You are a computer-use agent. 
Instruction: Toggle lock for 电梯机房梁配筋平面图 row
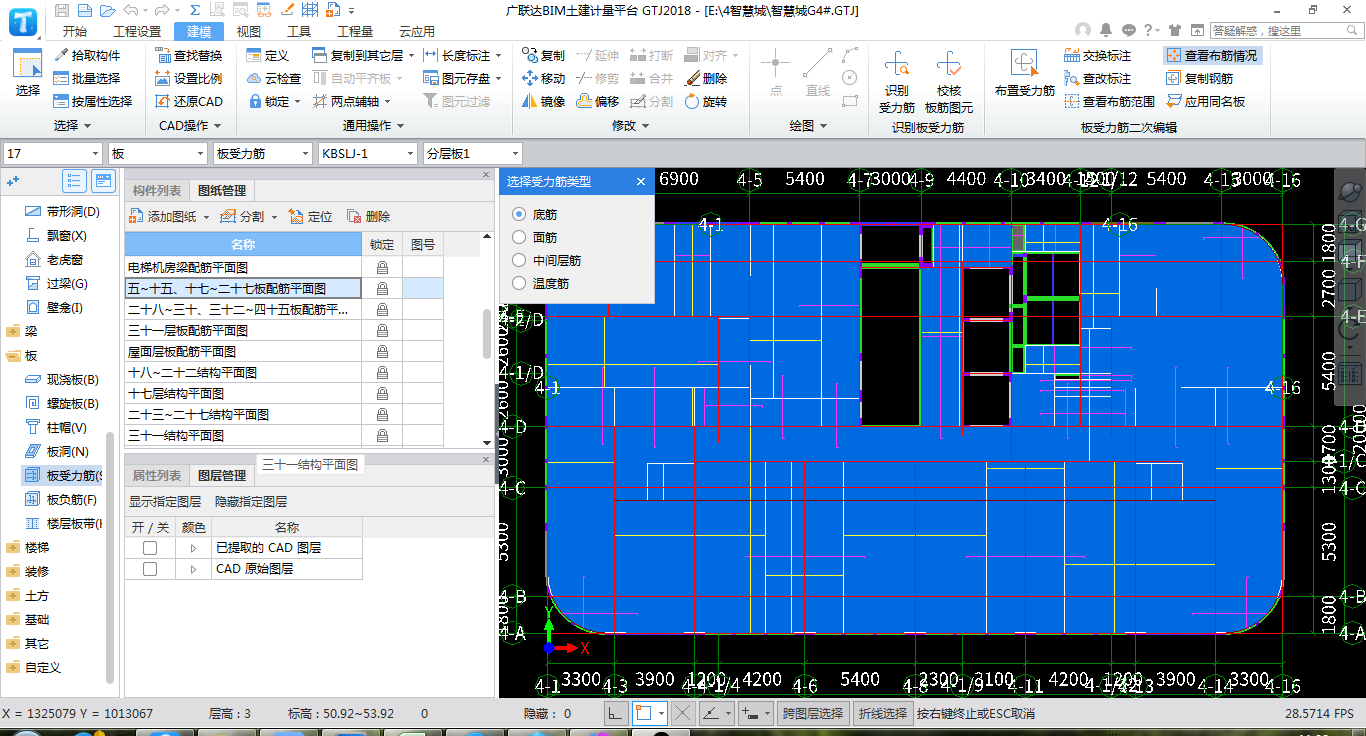pos(382,268)
